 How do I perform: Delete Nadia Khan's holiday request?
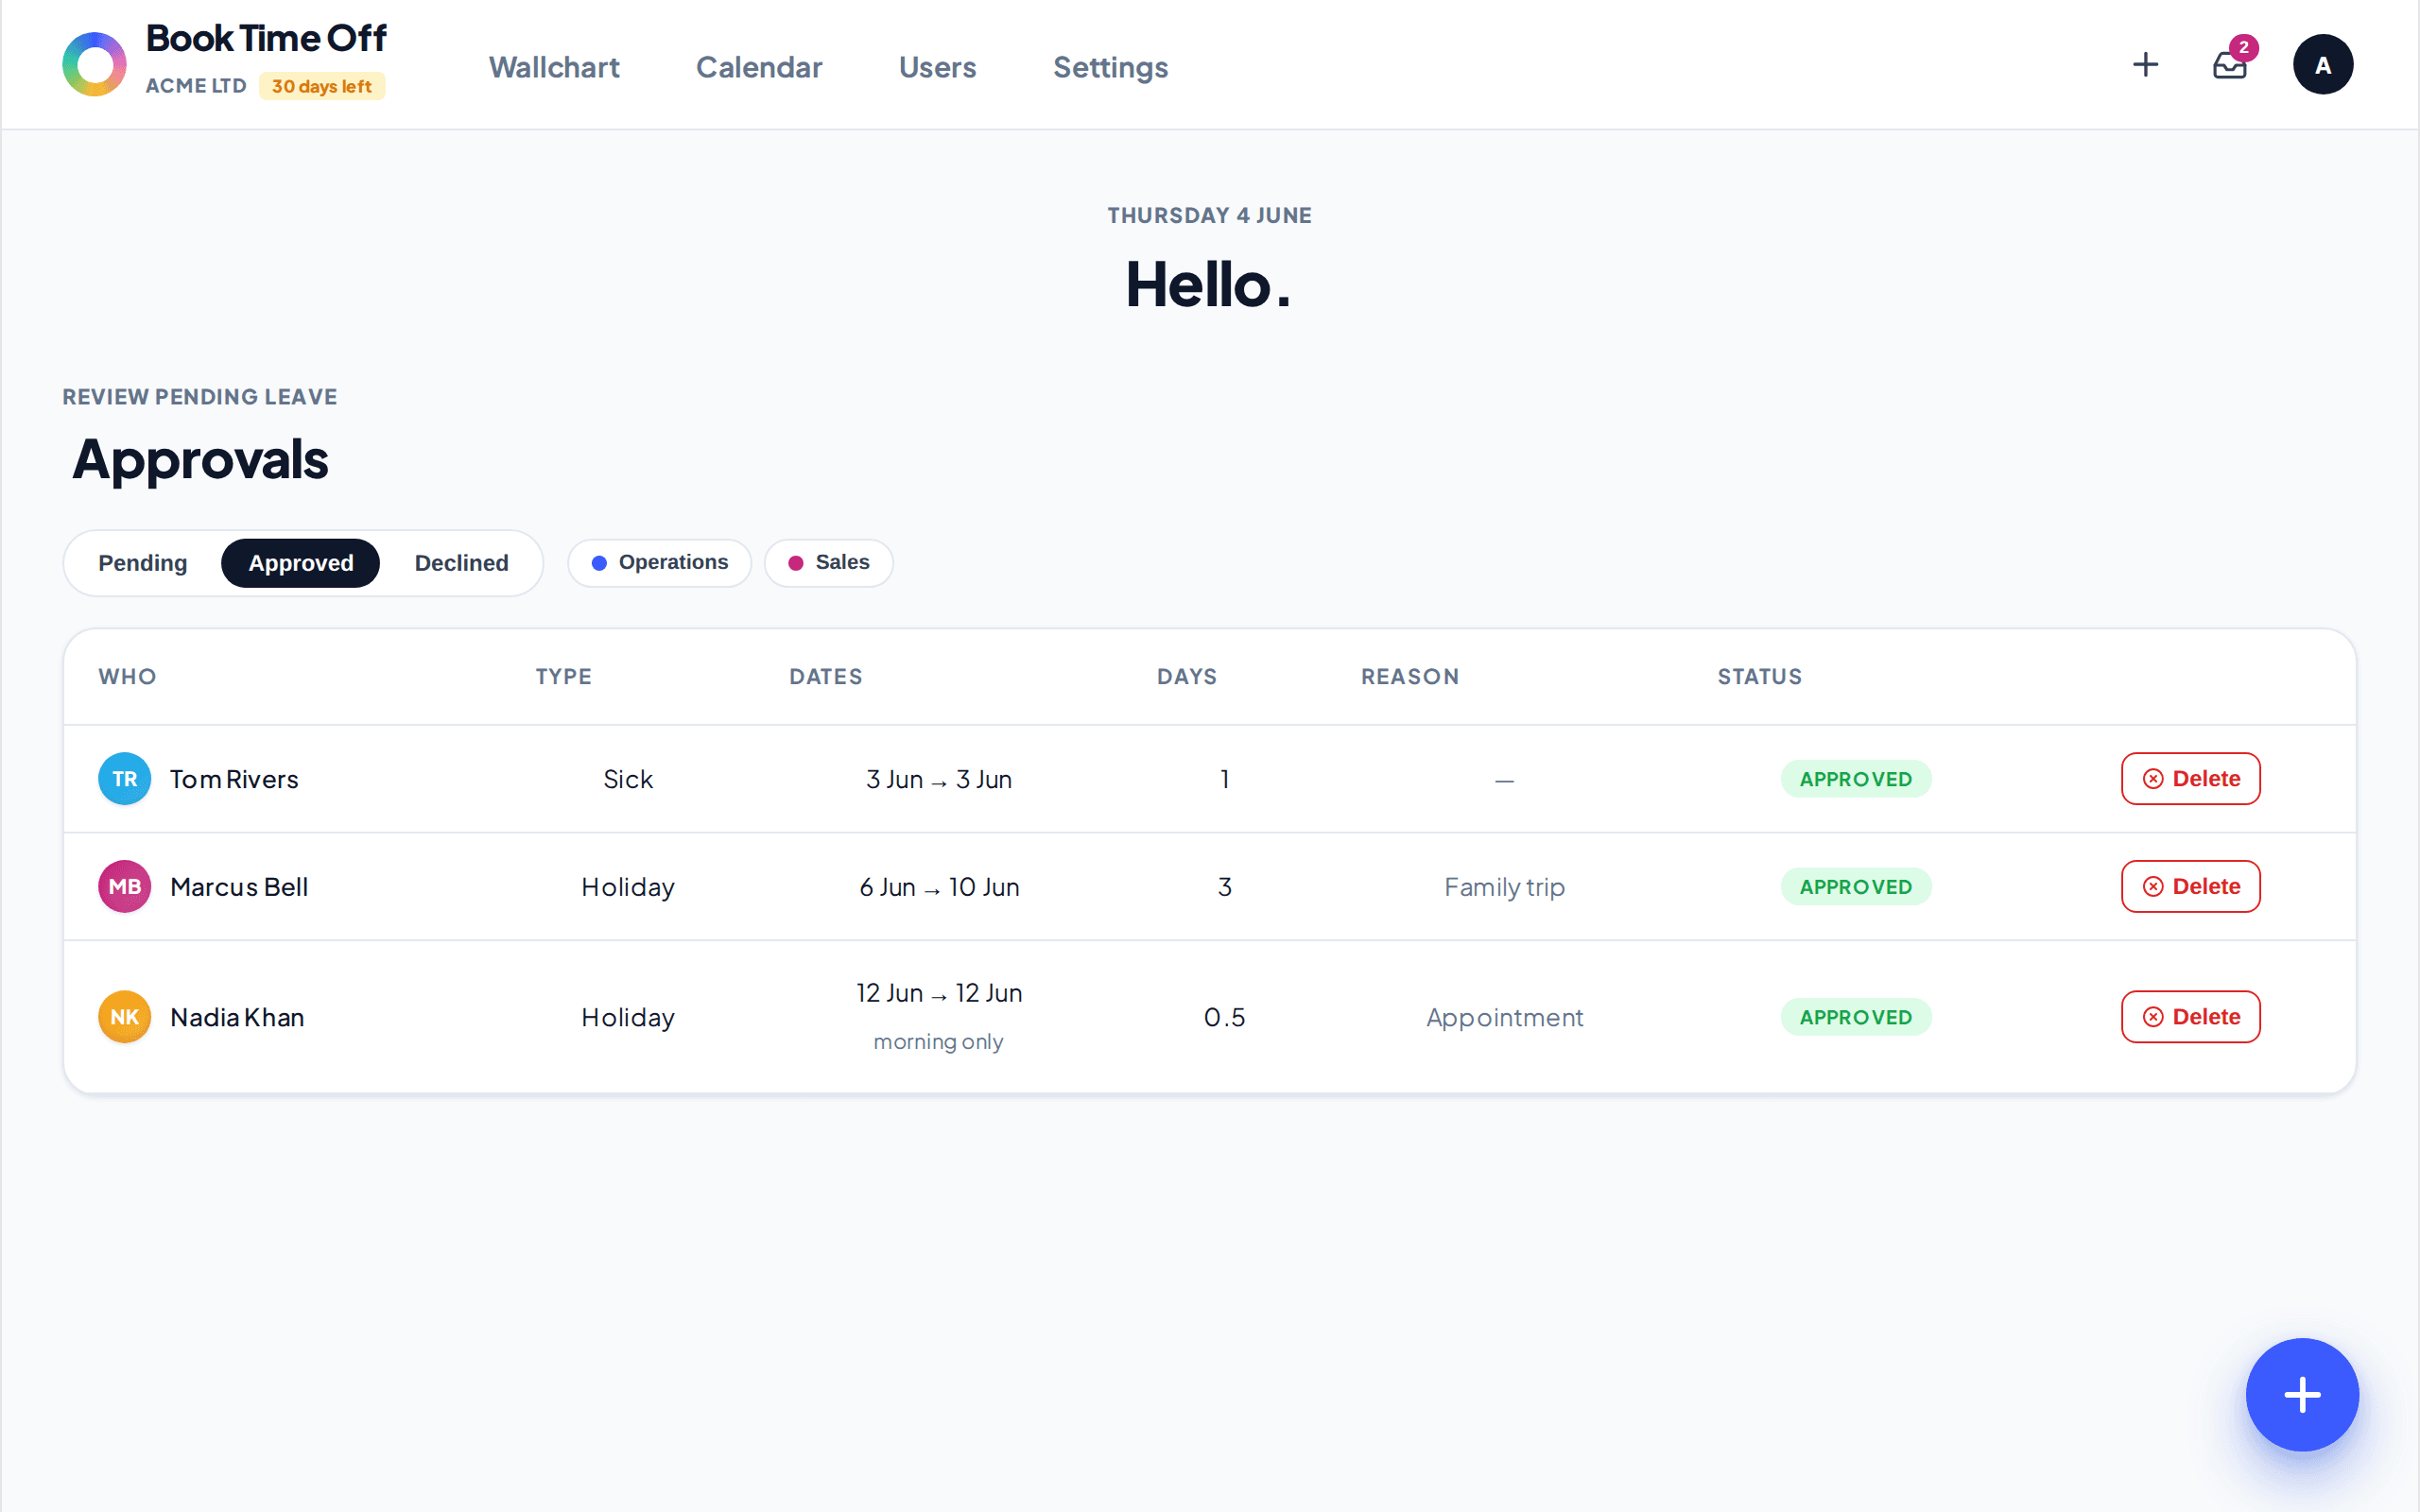(x=2190, y=1017)
